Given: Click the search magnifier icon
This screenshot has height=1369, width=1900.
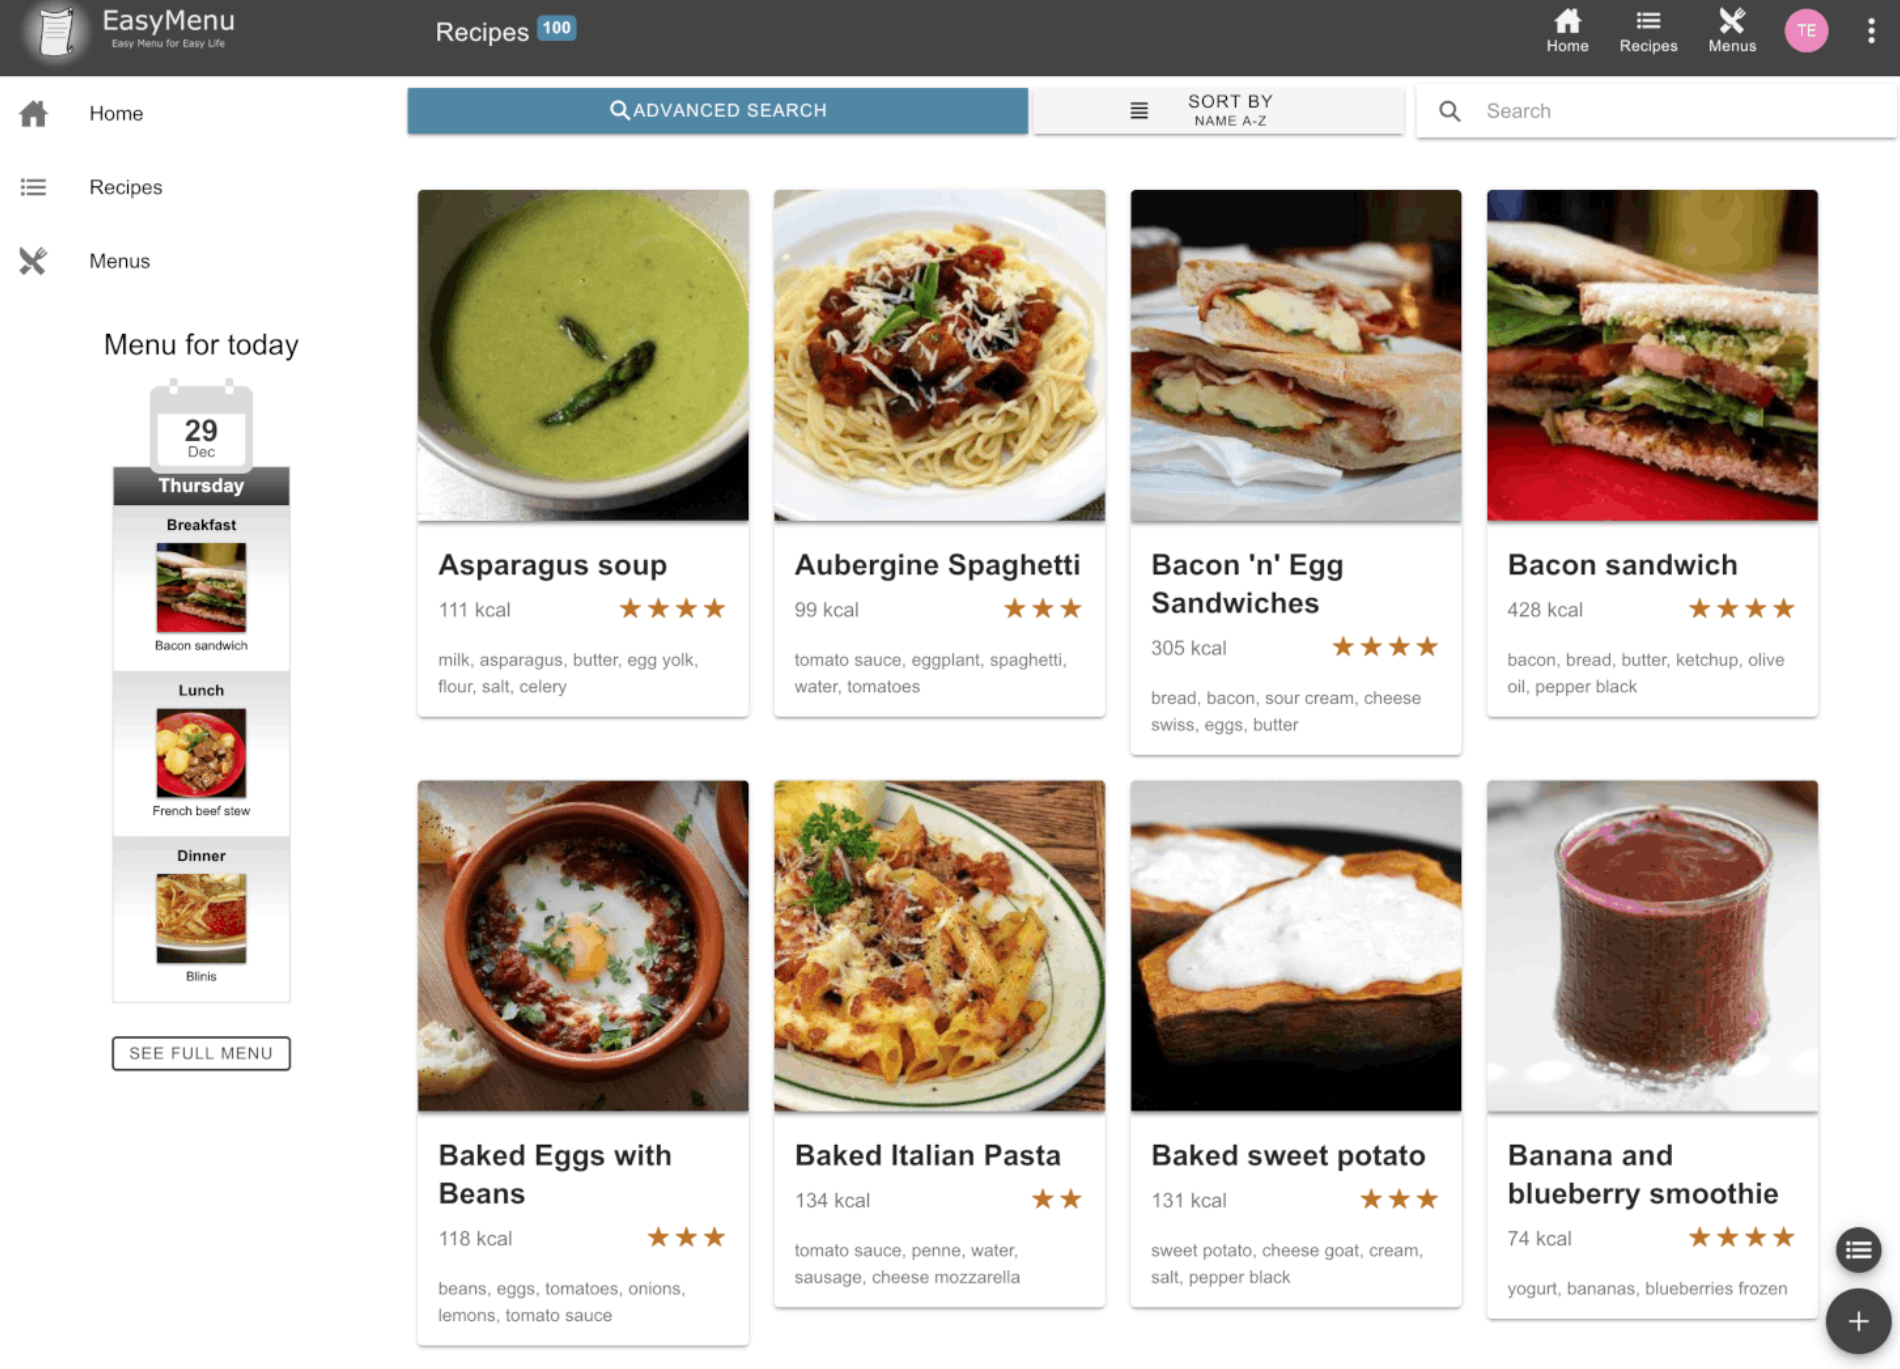Looking at the screenshot, I should (1449, 111).
